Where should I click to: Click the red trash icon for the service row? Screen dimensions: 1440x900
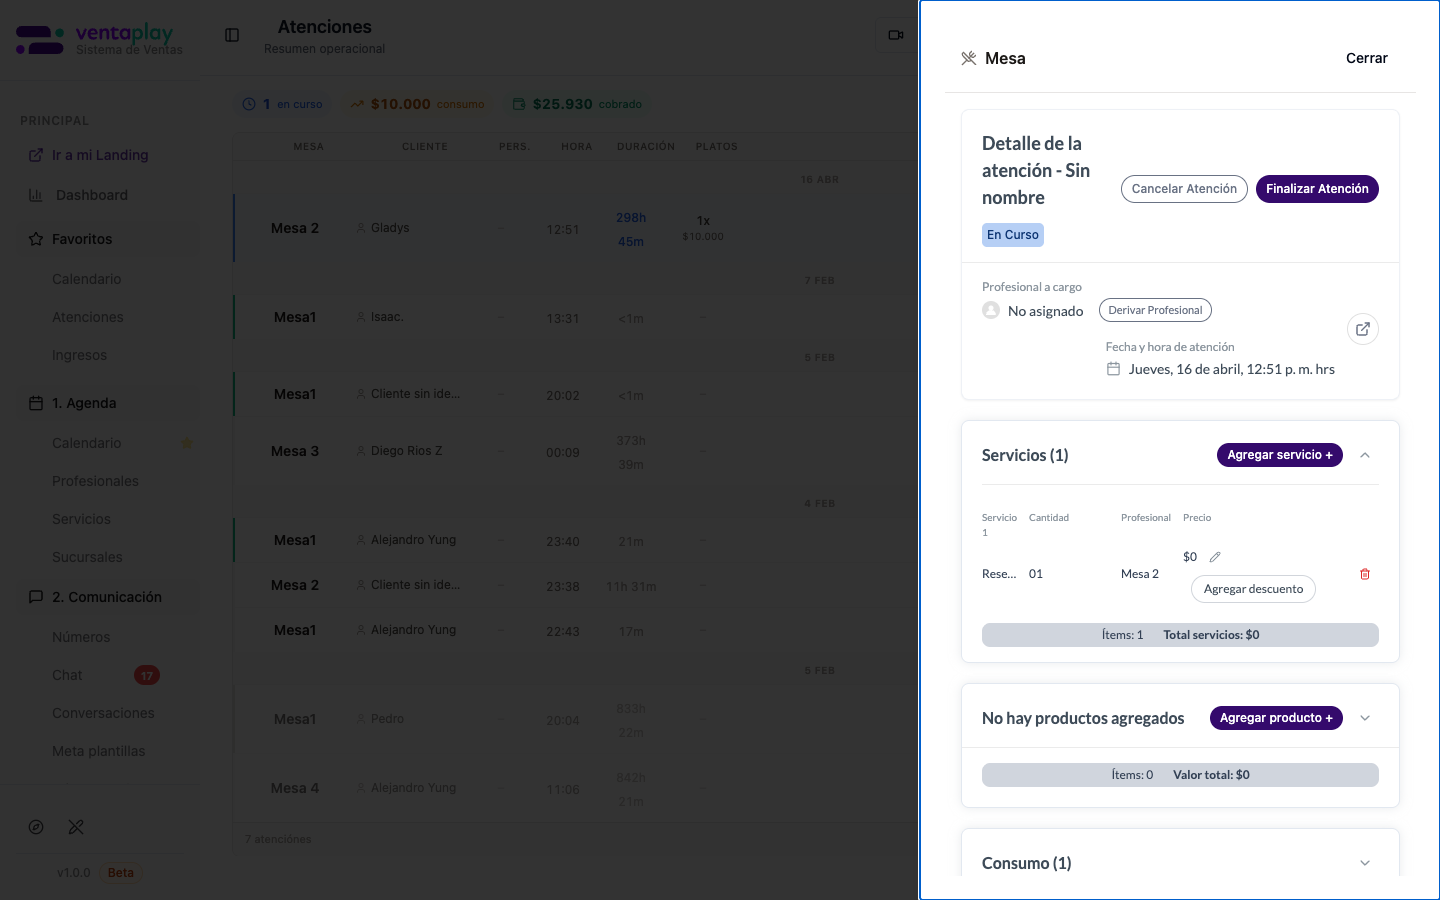coord(1365,574)
